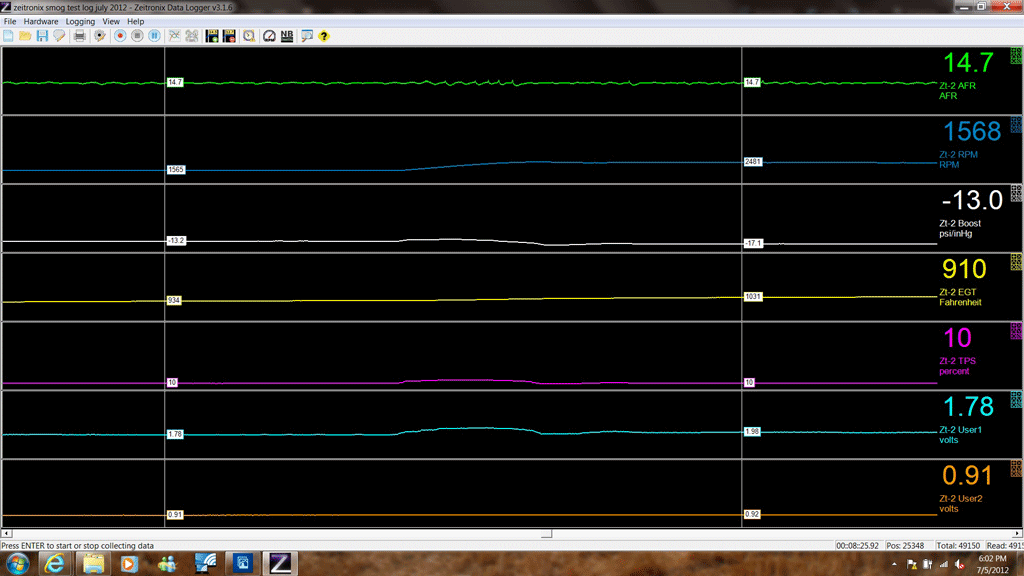This screenshot has width=1024, height=576.
Task: Start recording with the red record button
Action: (x=120, y=36)
